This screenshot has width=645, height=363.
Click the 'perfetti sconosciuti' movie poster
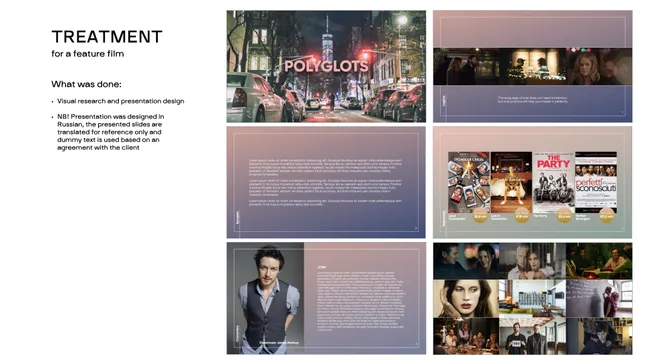tap(596, 182)
